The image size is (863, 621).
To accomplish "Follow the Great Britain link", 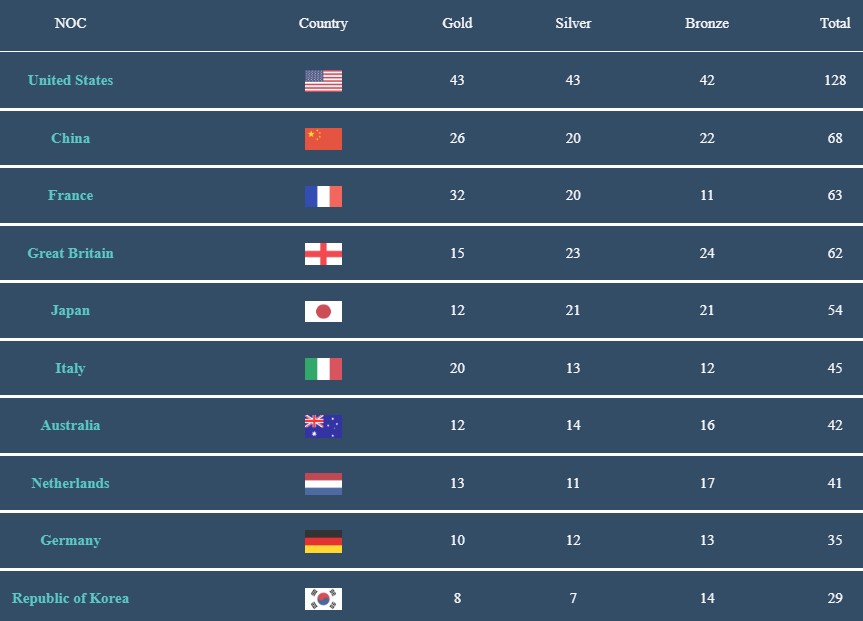I will click(70, 253).
